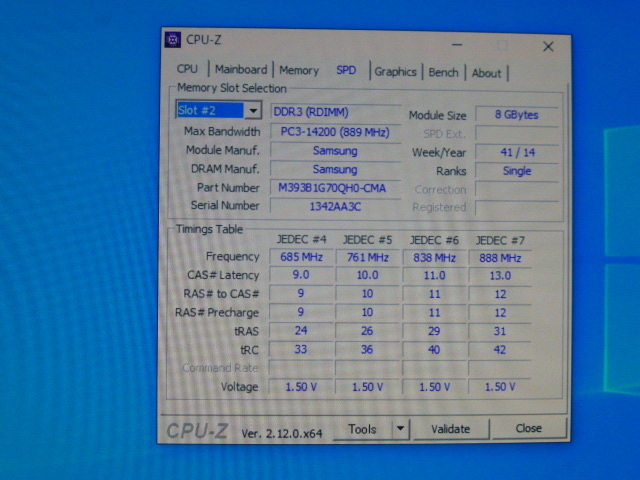The height and width of the screenshot is (480, 640).
Task: Close the CPU-Z window with X
Action: [548, 46]
